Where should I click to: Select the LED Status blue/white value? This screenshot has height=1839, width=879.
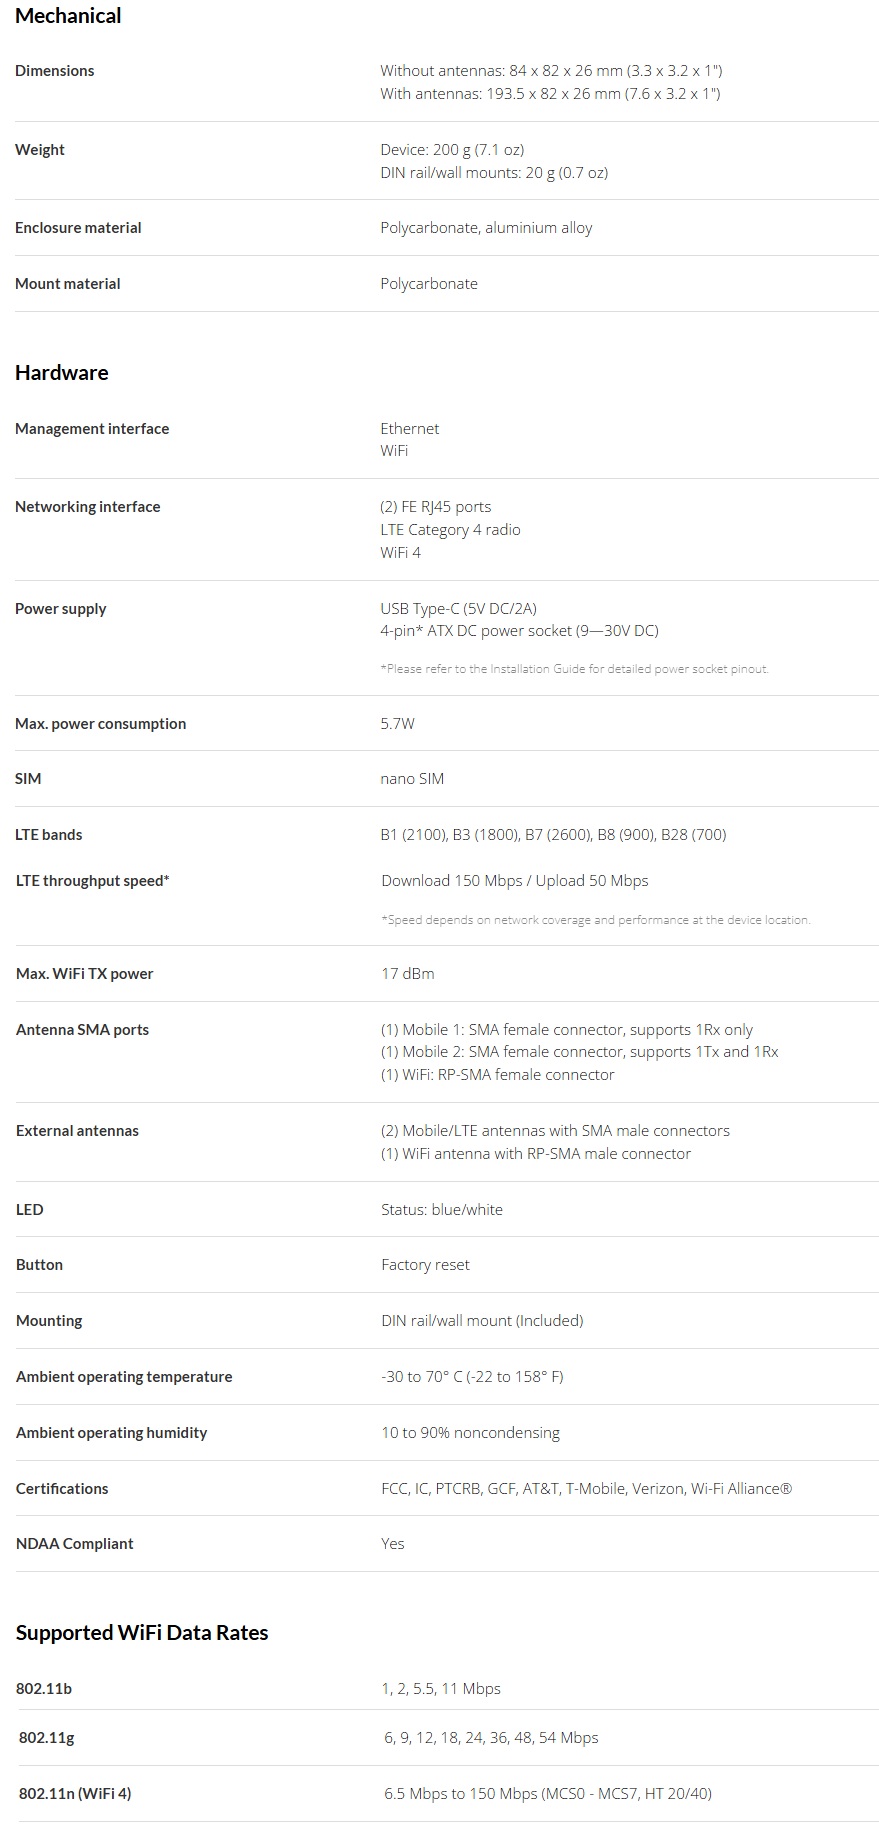[x=442, y=1210]
